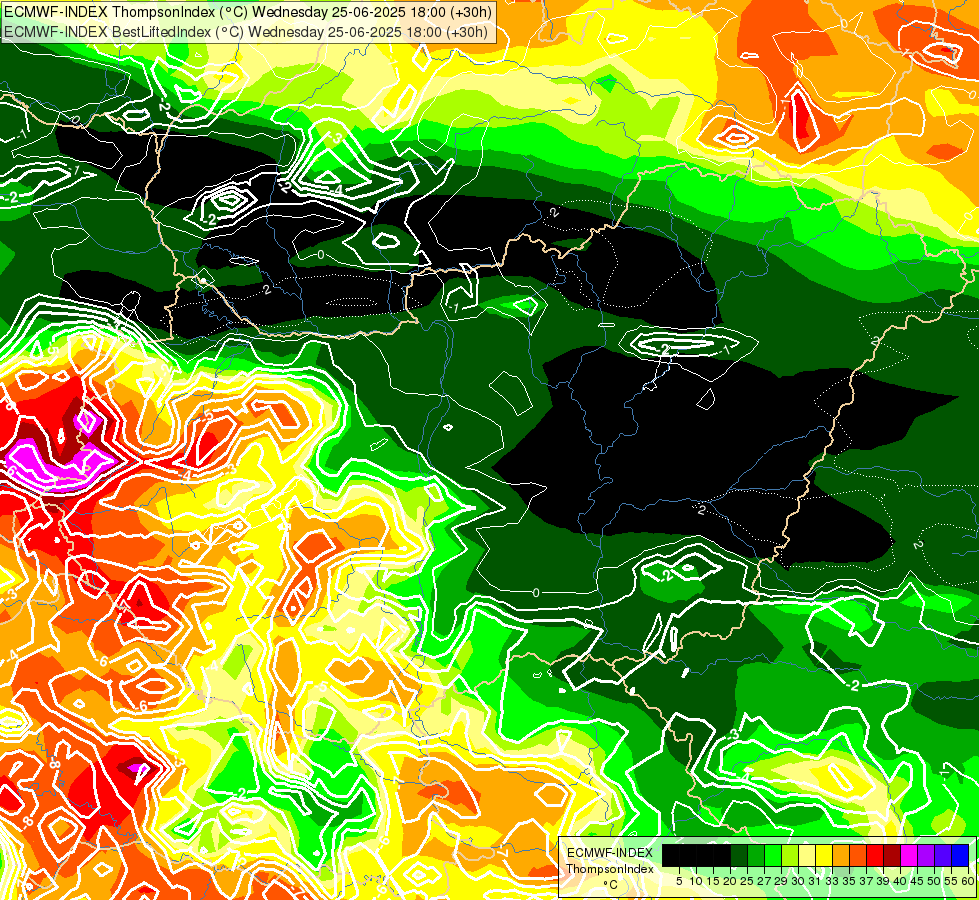The width and height of the screenshot is (979, 900).
Task: Click the dark green 20–25 legend swatch
Action: point(739,856)
